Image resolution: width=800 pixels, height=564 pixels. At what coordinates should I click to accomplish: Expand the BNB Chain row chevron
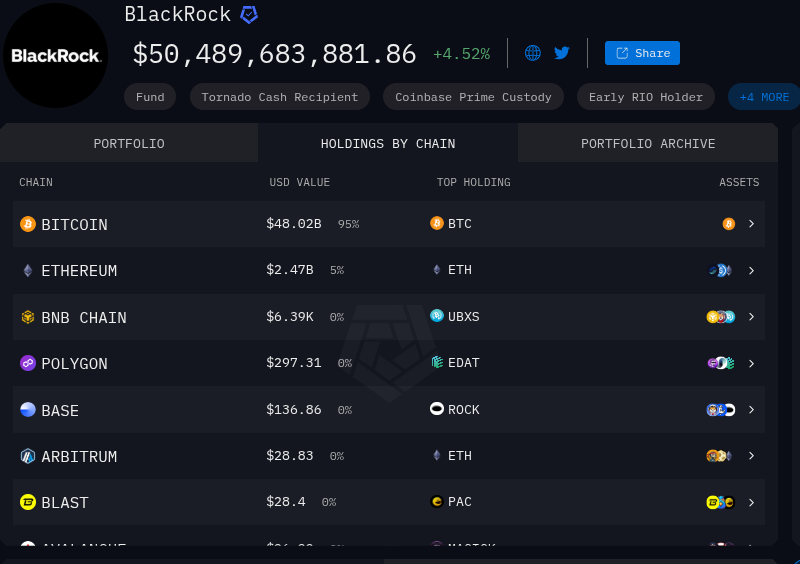tap(752, 317)
